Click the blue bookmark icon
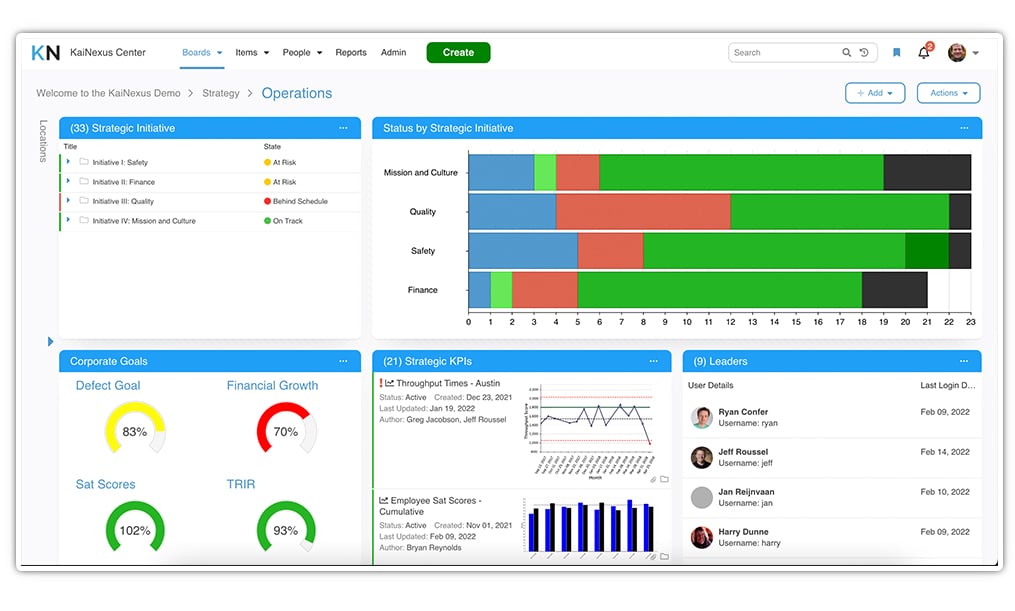This screenshot has height=611, width=1015. 897,53
